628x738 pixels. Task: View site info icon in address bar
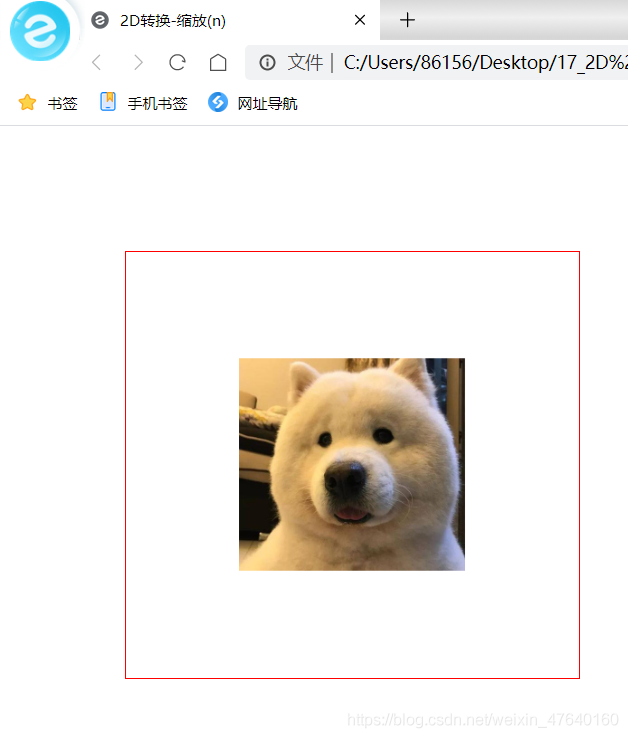tap(267, 62)
